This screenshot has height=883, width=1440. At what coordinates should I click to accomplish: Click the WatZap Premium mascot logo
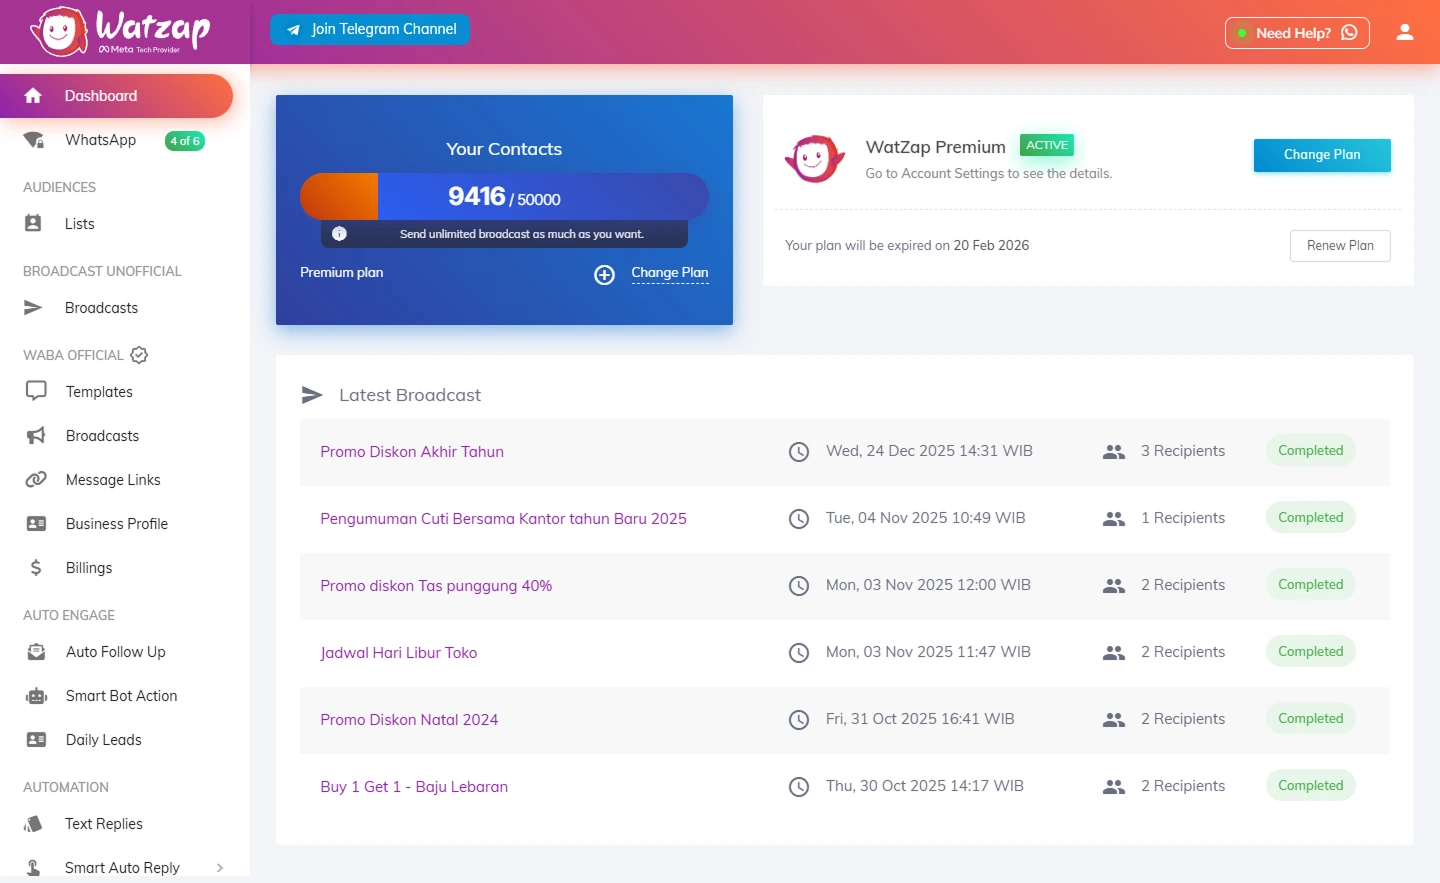click(x=815, y=158)
